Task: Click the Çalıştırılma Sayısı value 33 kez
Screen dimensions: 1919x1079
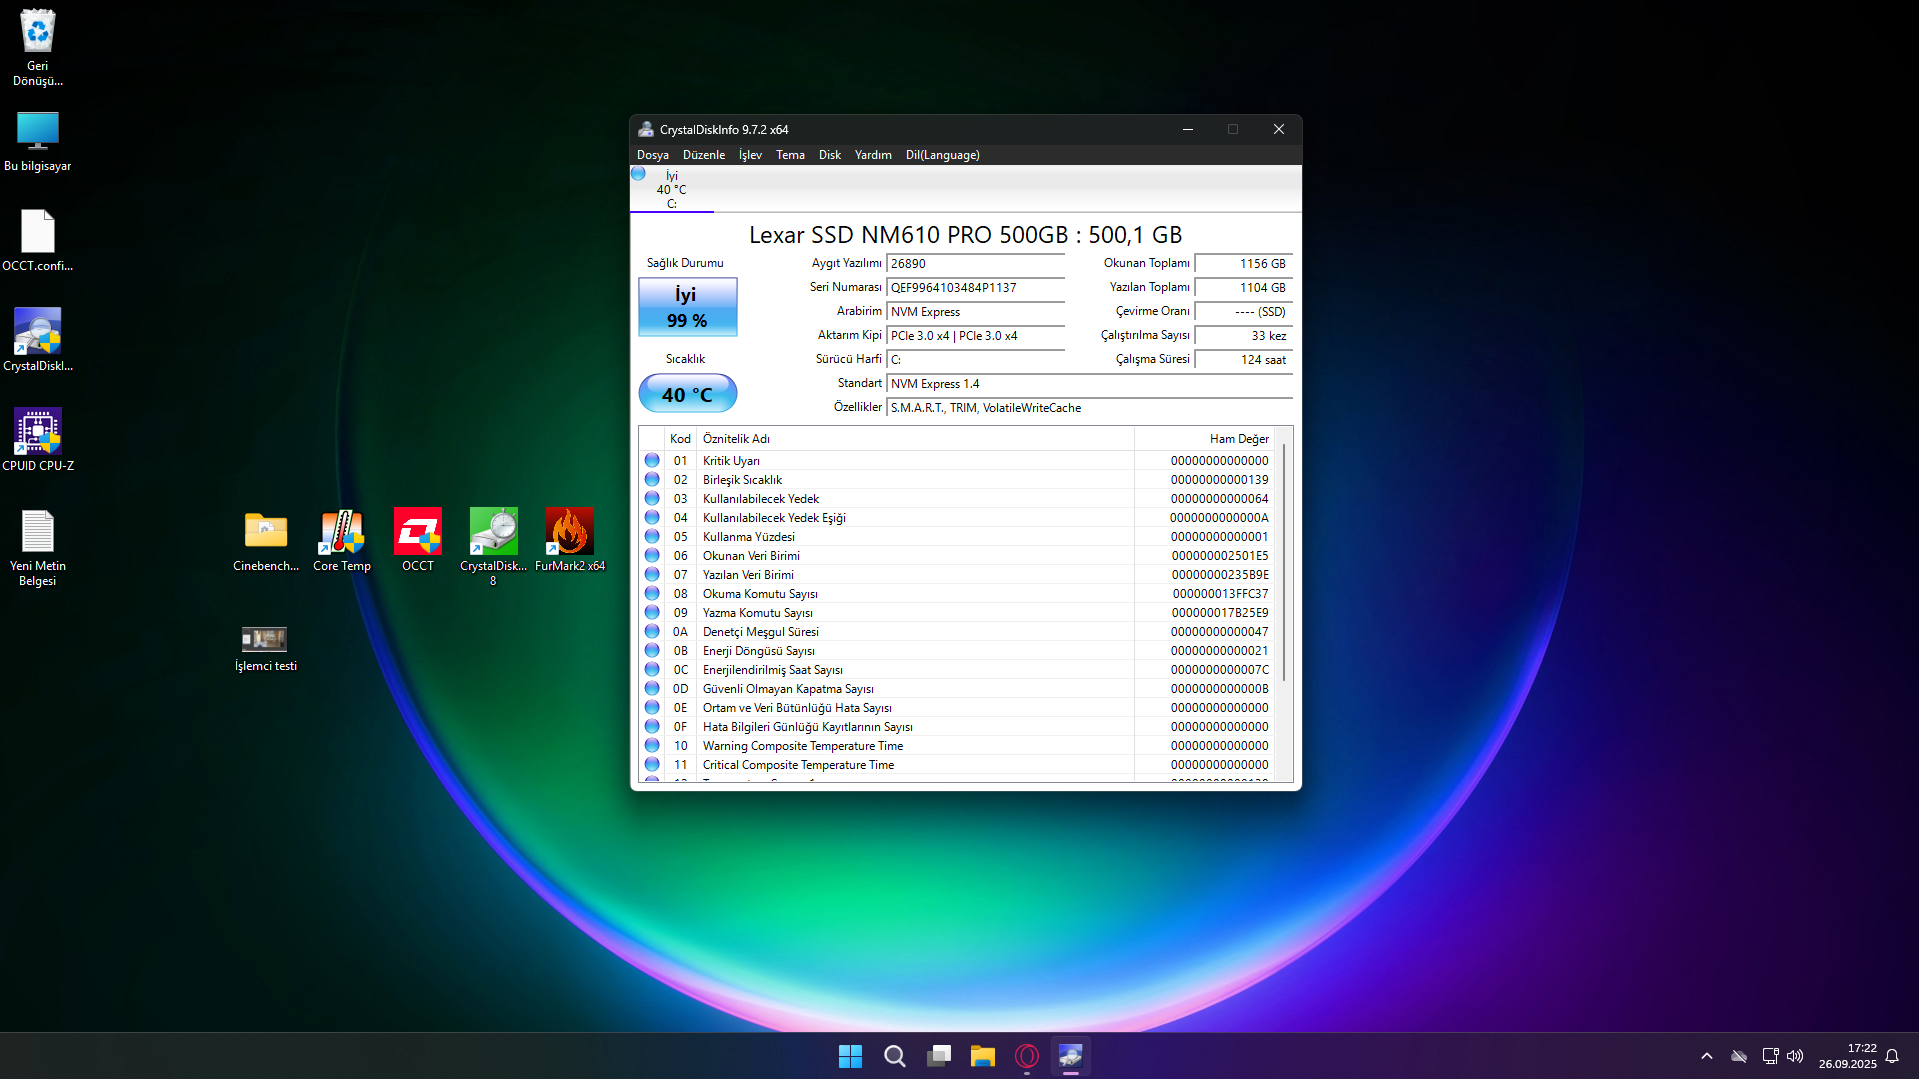Action: tap(1244, 336)
